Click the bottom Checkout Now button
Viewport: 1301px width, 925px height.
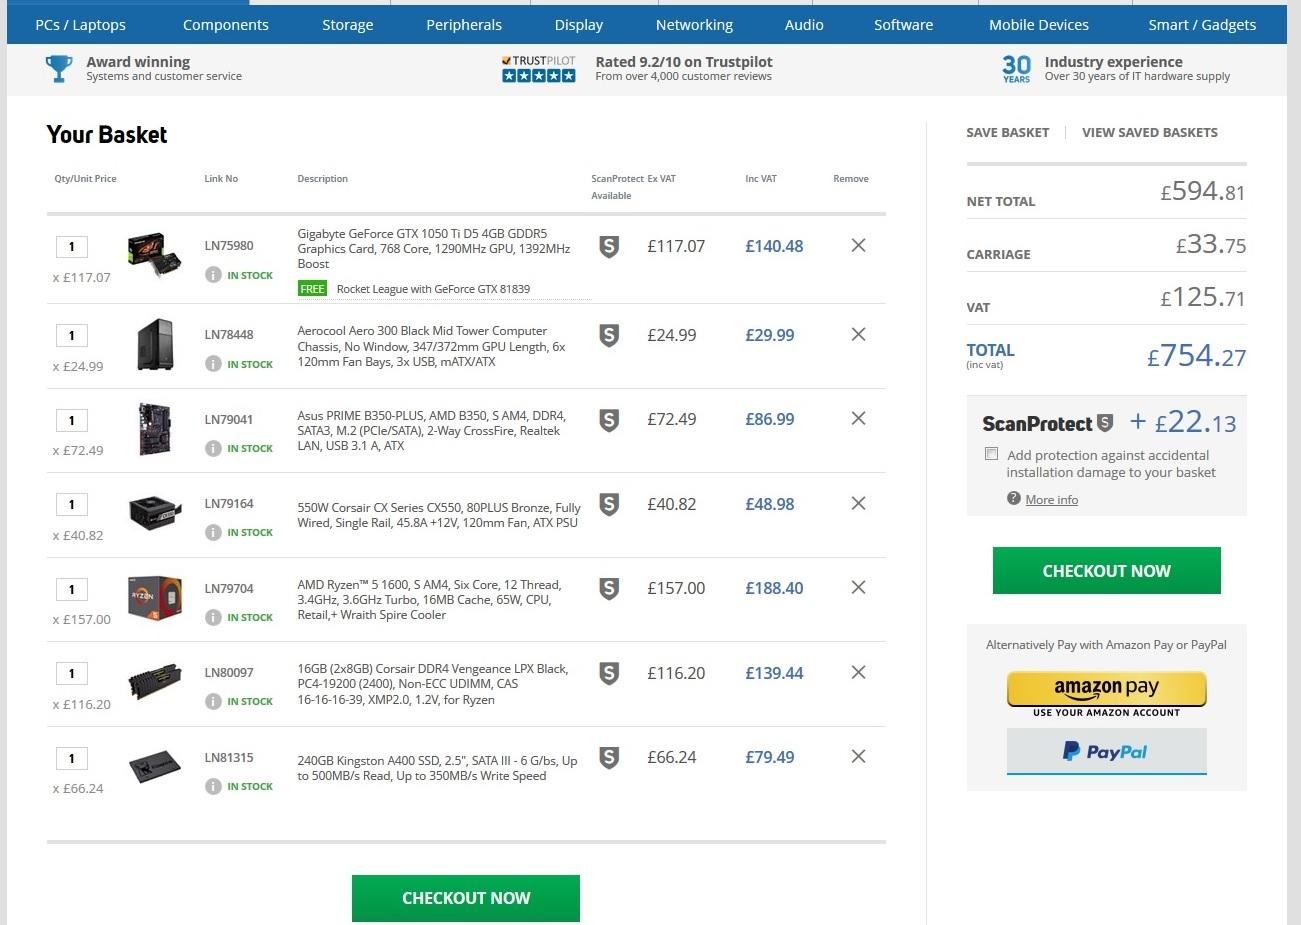tap(466, 898)
